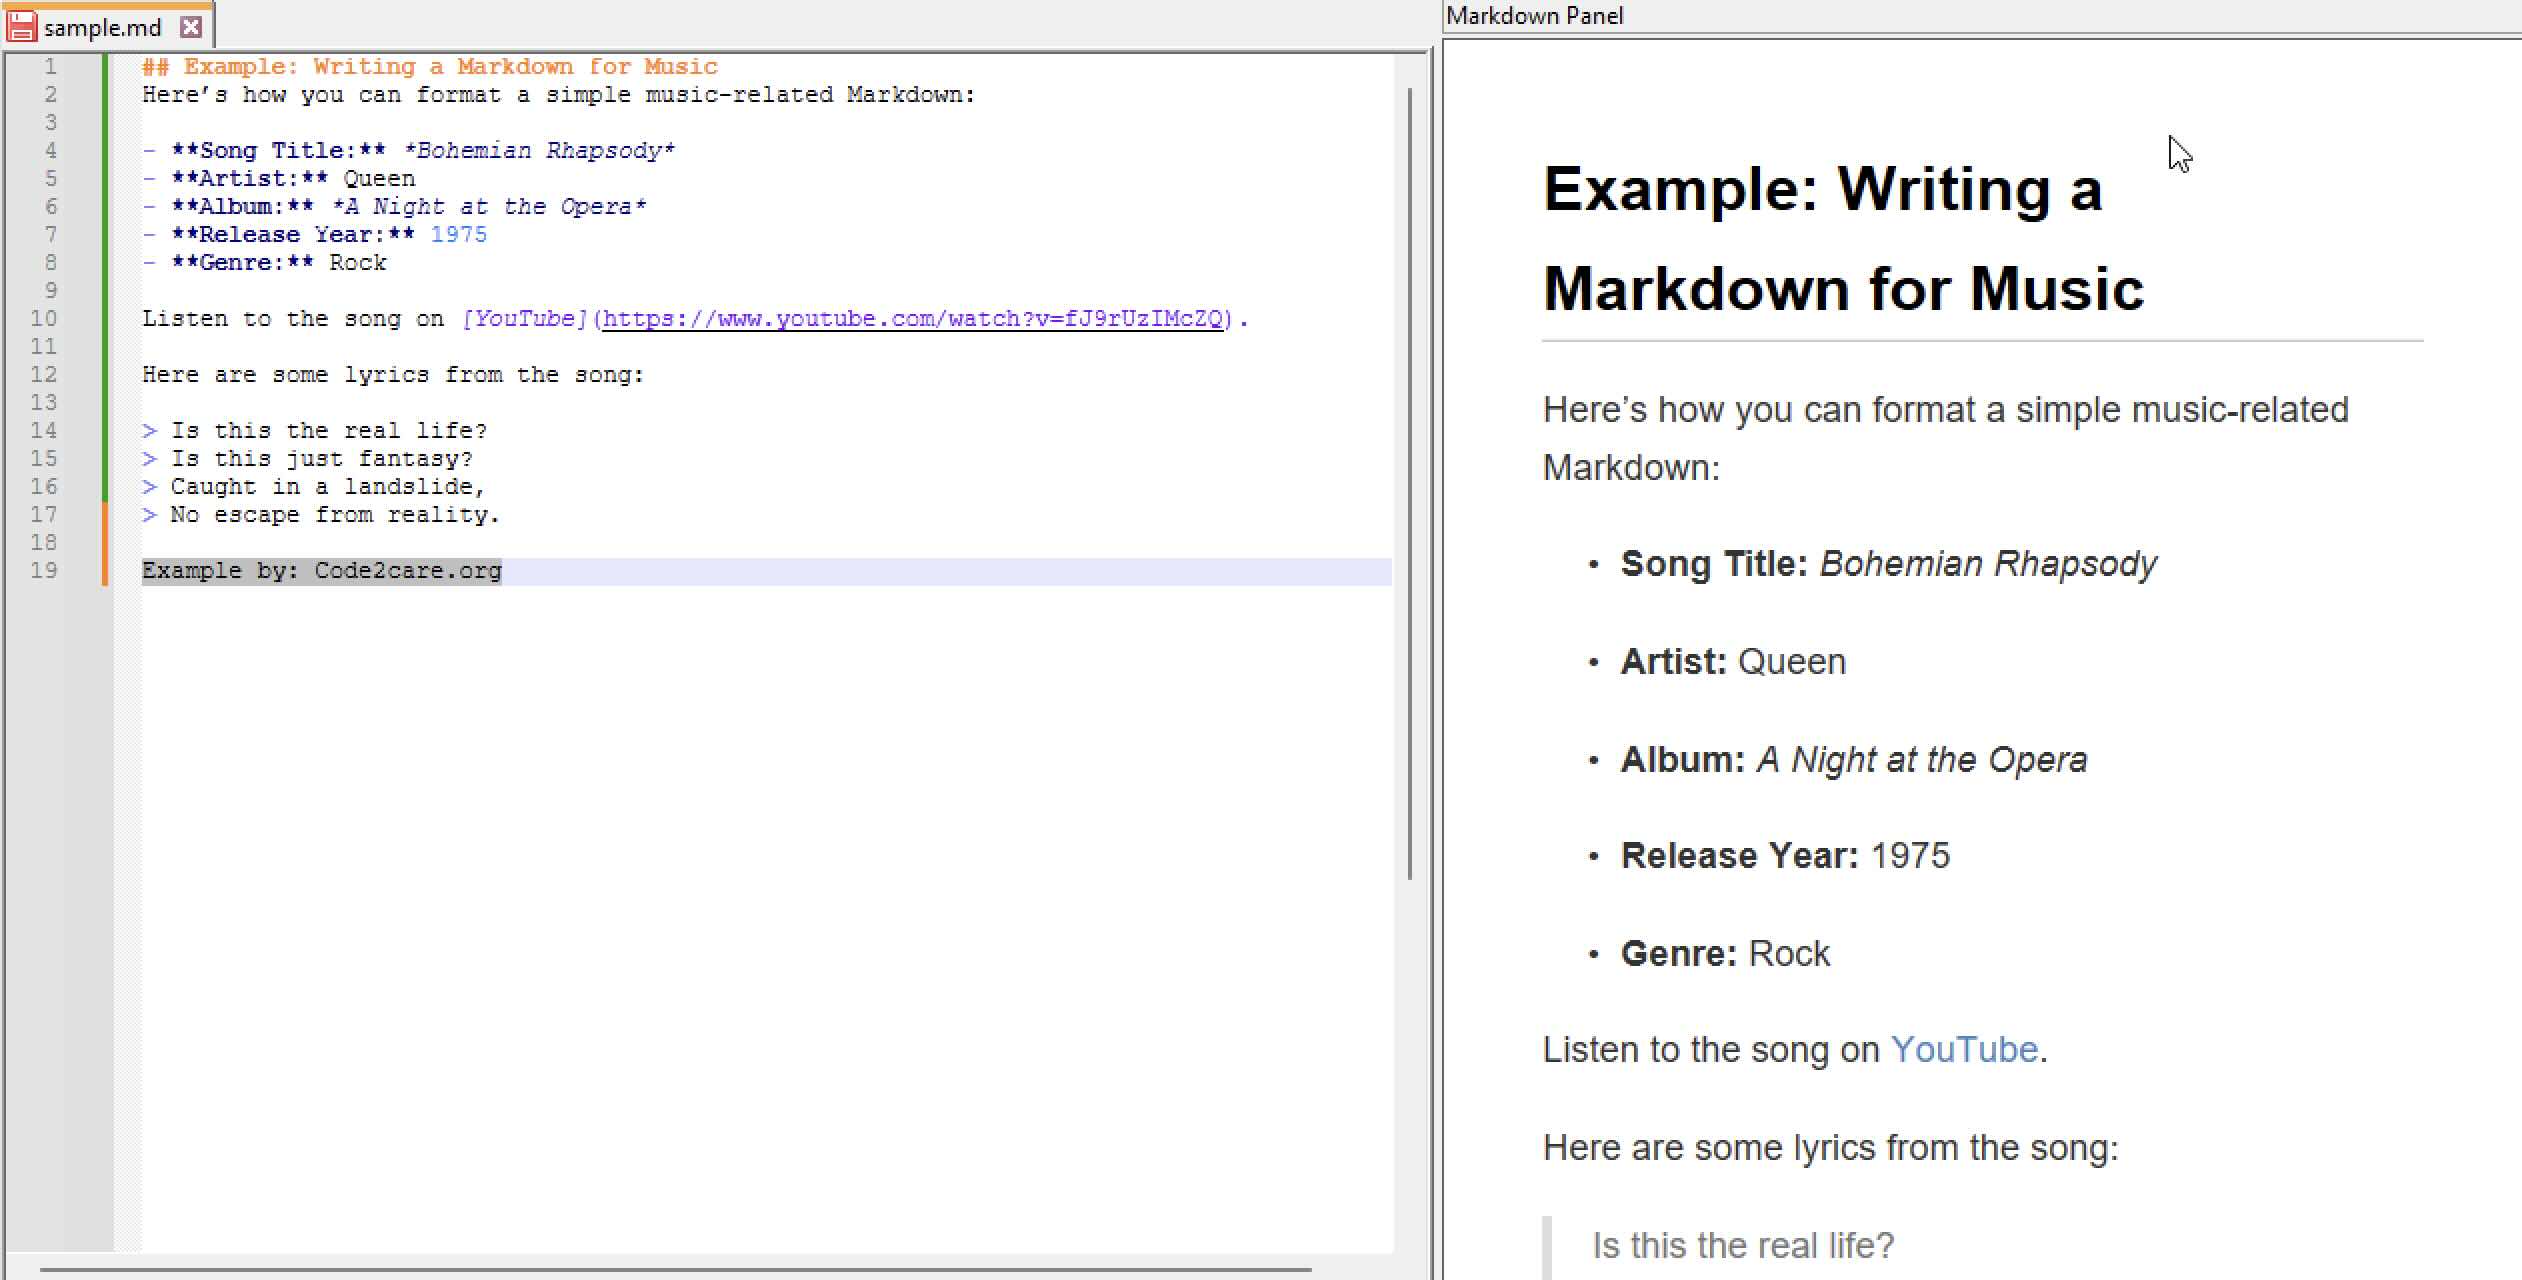Click the blockquote '>' symbol on line 14

tap(150, 430)
